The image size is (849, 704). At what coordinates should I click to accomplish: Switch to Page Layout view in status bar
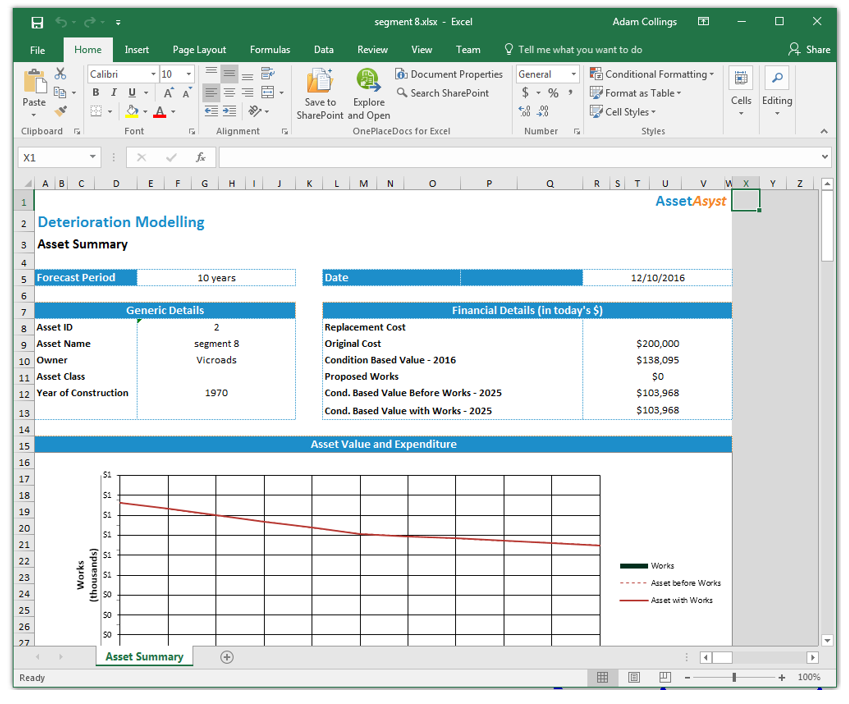tap(633, 677)
